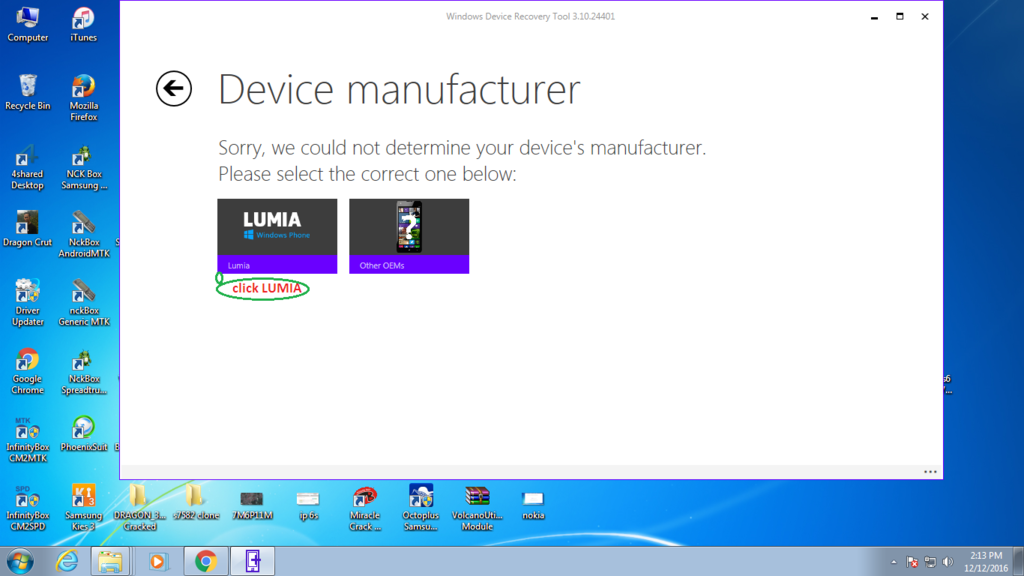The height and width of the screenshot is (576, 1024).
Task: Open the three-dot more options menu
Action: (x=930, y=472)
